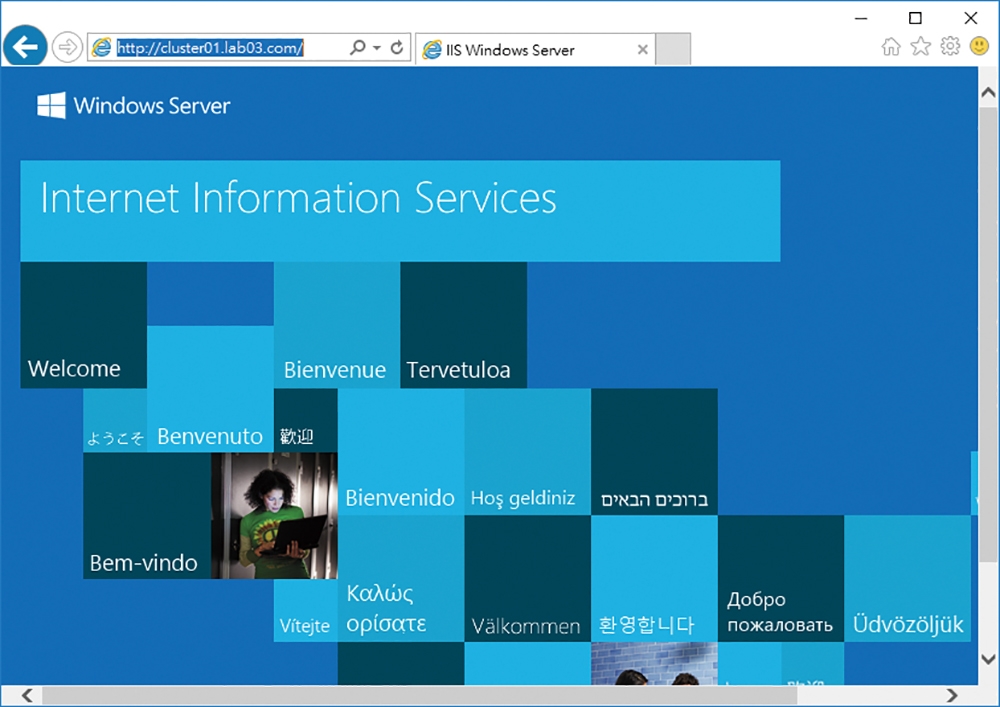The image size is (1000, 707).
Task: Click the Hoş geldiniz tile
Action: coord(527,452)
